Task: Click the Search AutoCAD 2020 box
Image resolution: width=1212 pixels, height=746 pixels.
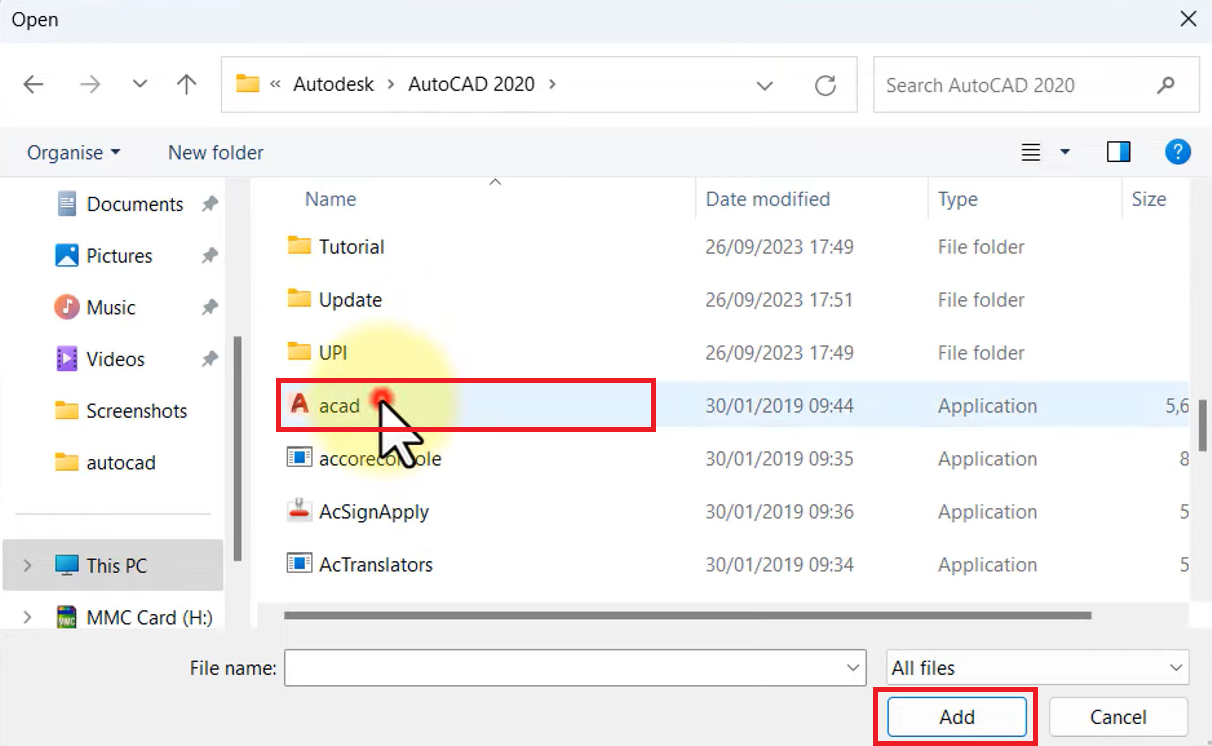Action: pos(1035,85)
